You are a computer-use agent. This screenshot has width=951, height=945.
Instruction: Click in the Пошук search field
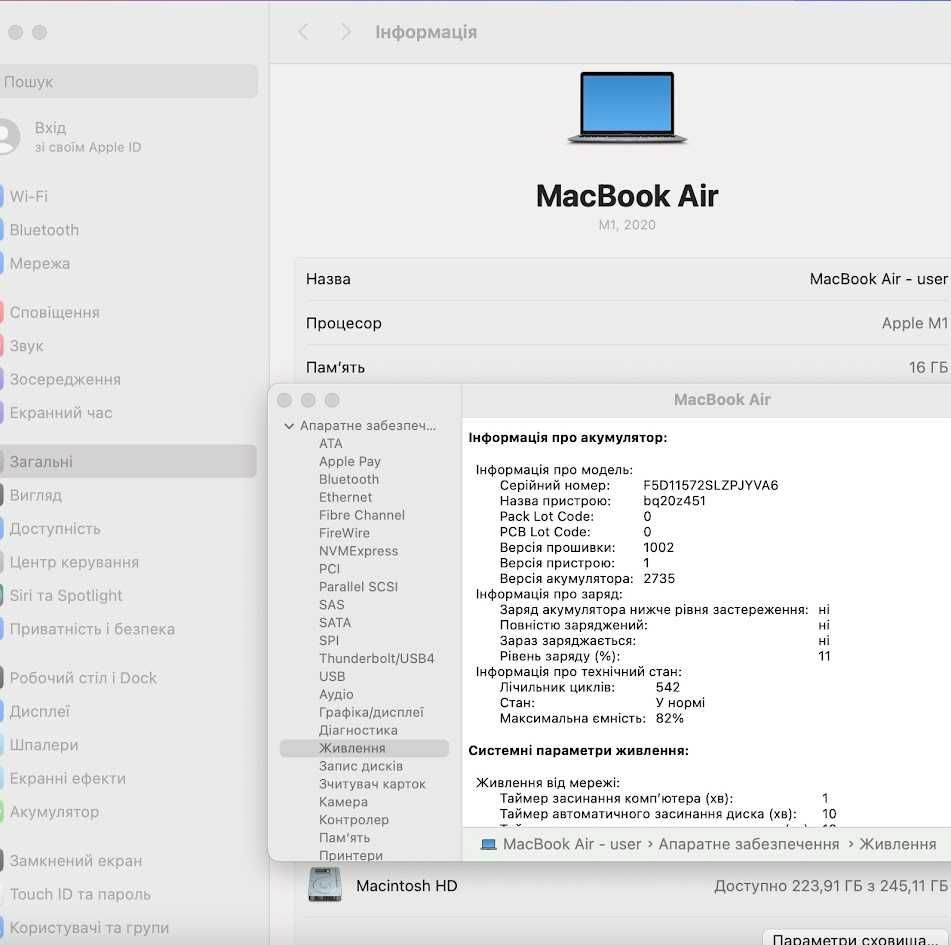tap(128, 81)
